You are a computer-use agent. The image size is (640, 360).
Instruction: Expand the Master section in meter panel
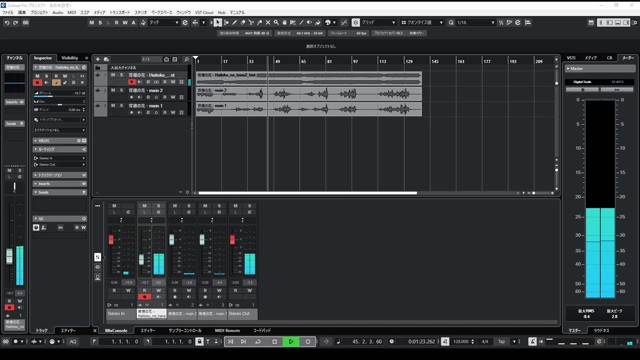point(600,69)
